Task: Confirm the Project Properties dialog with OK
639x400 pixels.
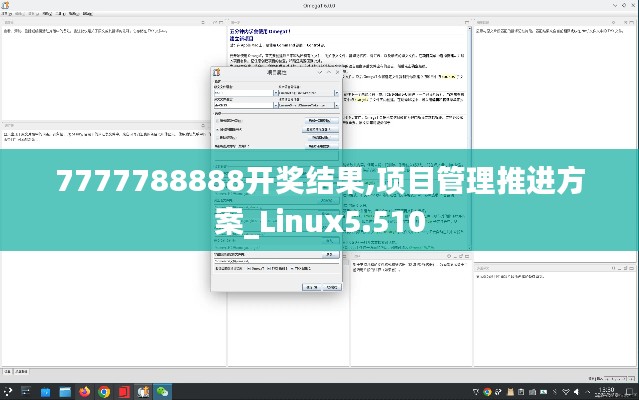Action: tap(311, 287)
